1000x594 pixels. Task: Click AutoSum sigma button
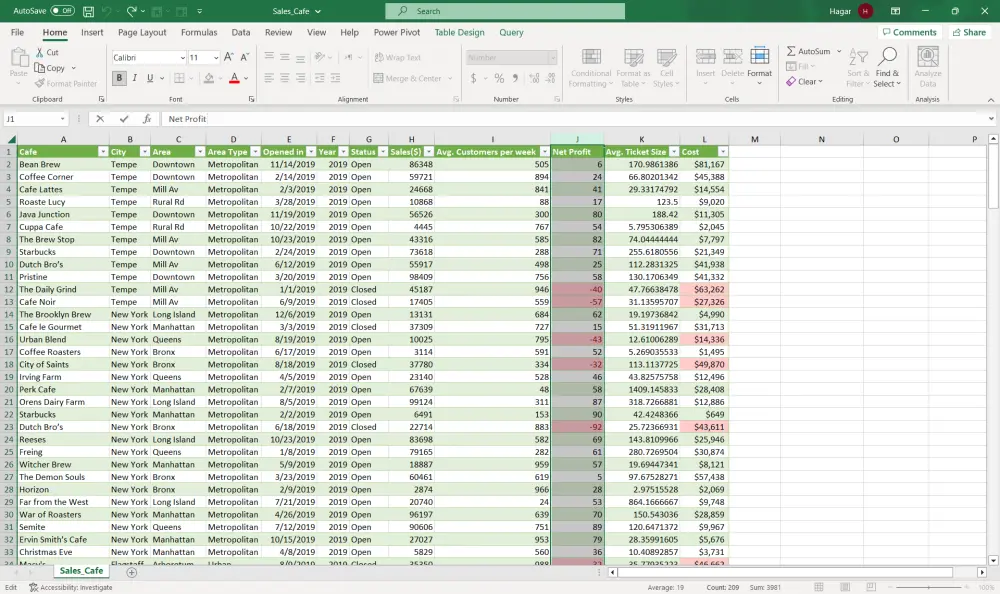tap(807, 51)
